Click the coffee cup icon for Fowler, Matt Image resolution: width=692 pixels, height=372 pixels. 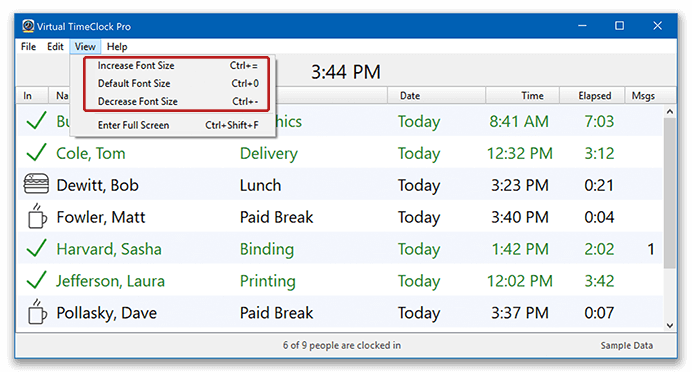pos(37,216)
